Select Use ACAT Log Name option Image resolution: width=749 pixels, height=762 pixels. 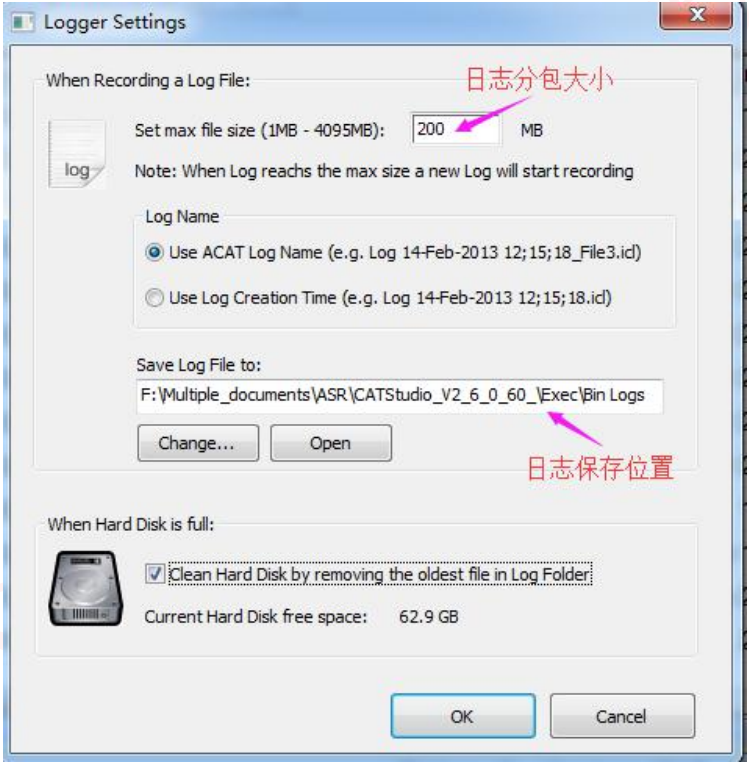pos(155,253)
